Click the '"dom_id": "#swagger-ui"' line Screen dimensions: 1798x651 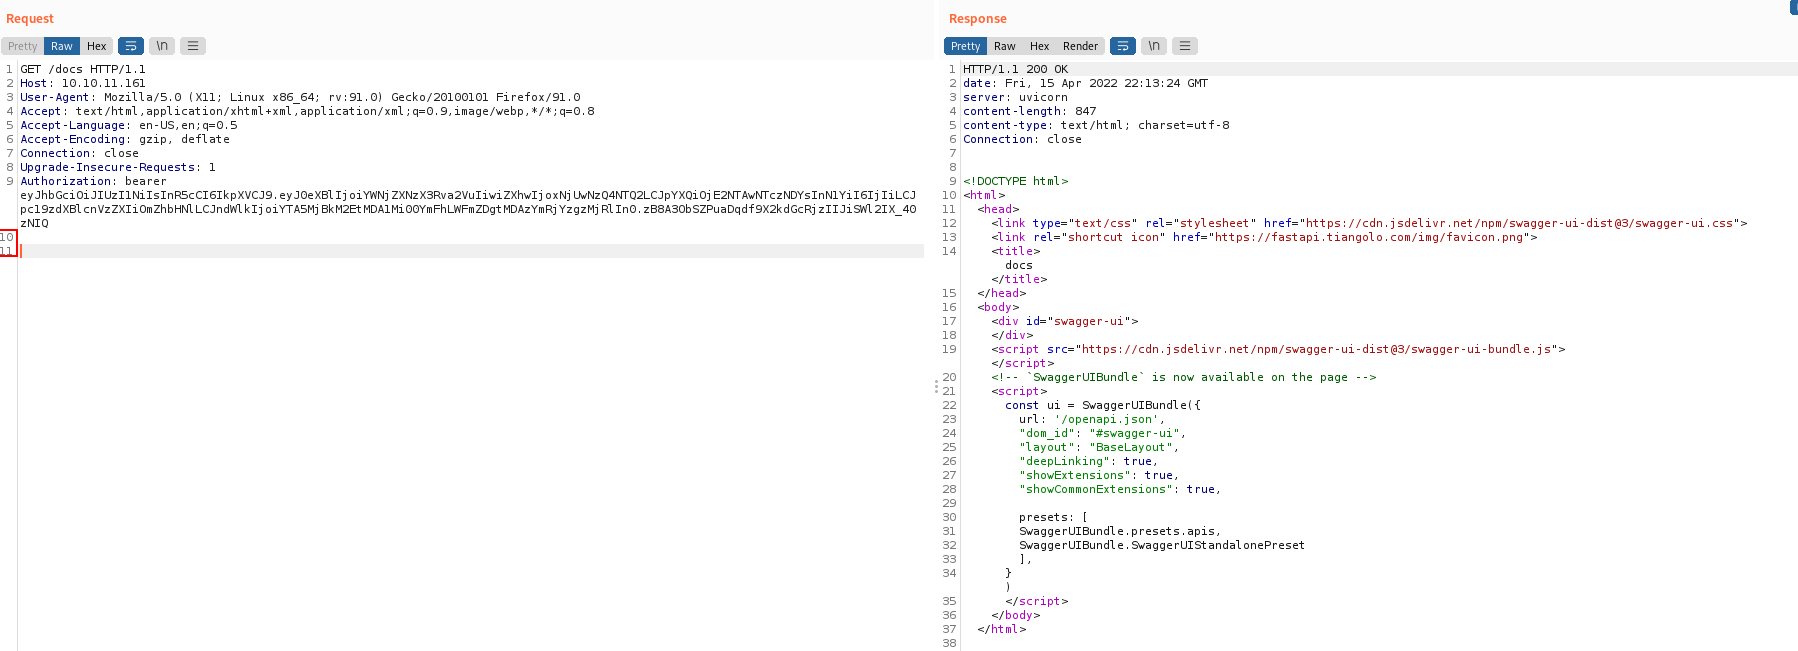pyautogui.click(x=1102, y=434)
